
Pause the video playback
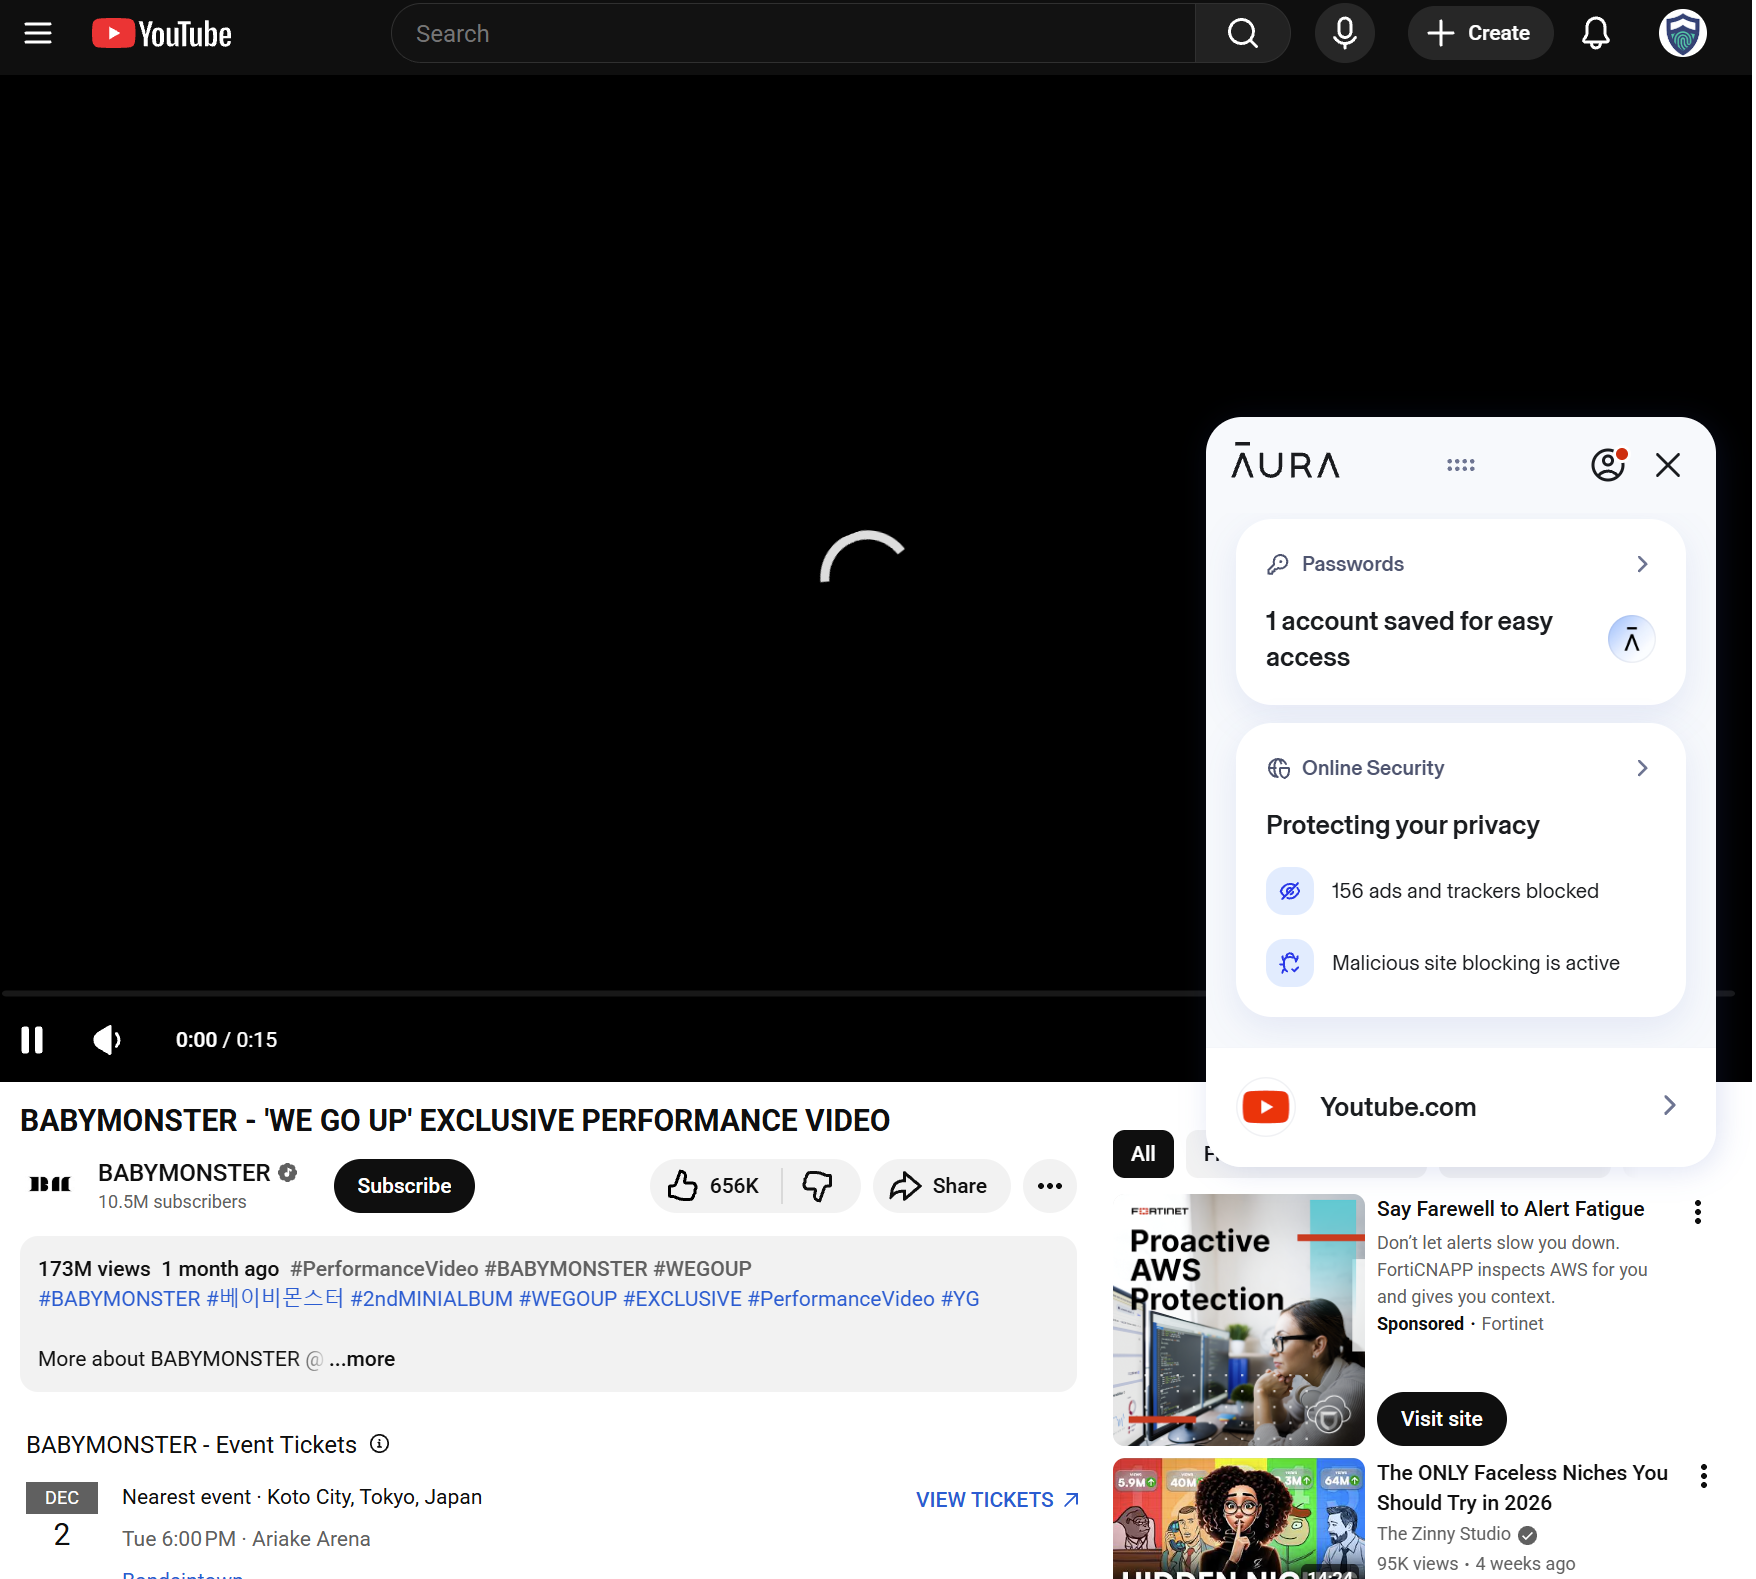[32, 1040]
